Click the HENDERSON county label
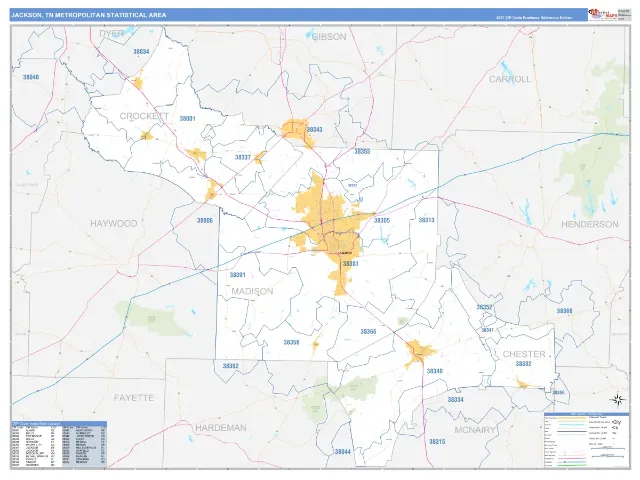Image resolution: width=640 pixels, height=480 pixels. tap(590, 224)
